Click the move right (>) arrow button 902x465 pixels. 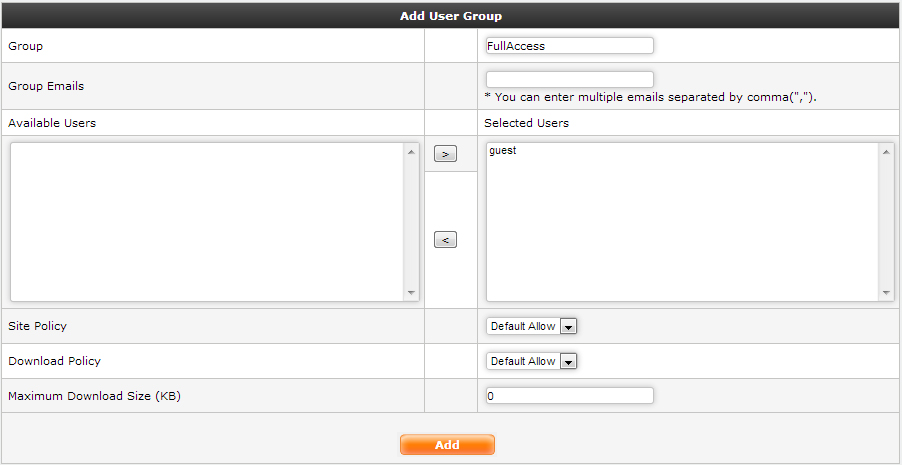(445, 154)
